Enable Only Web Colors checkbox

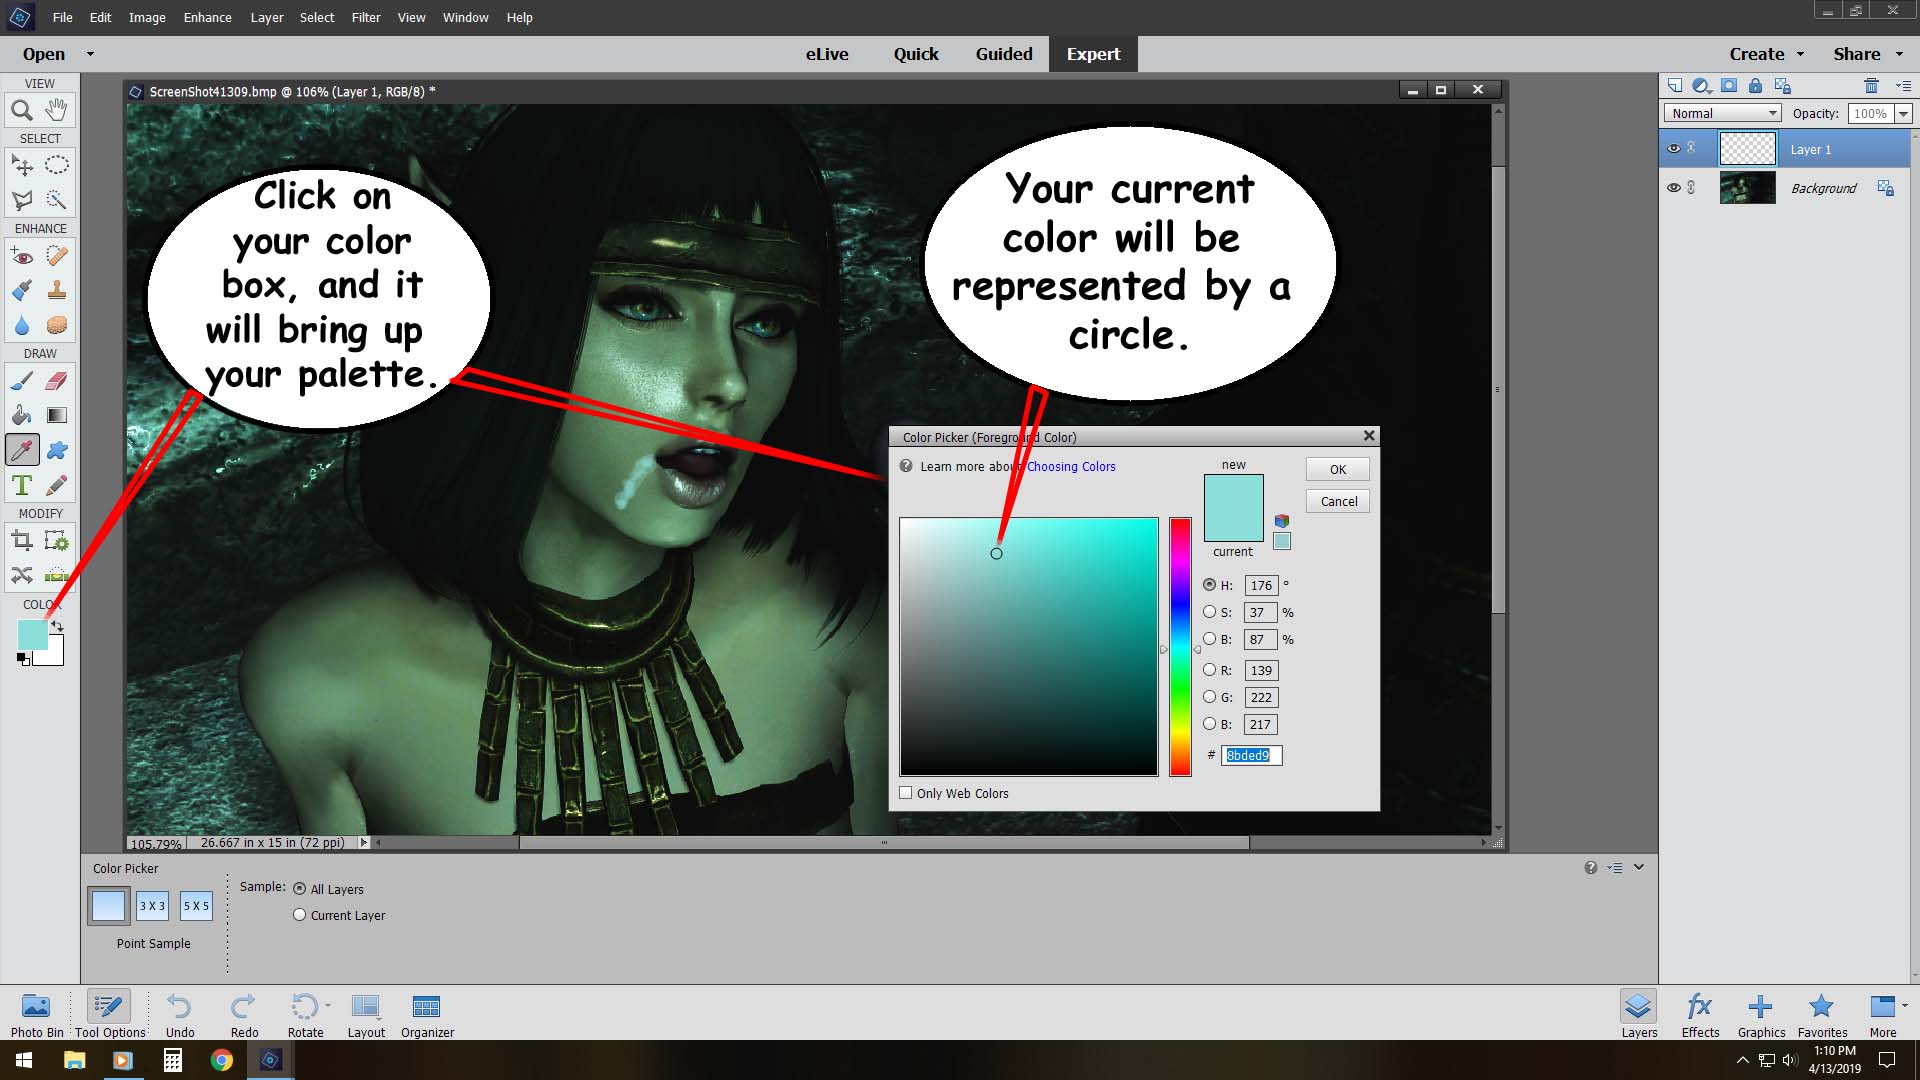(906, 793)
